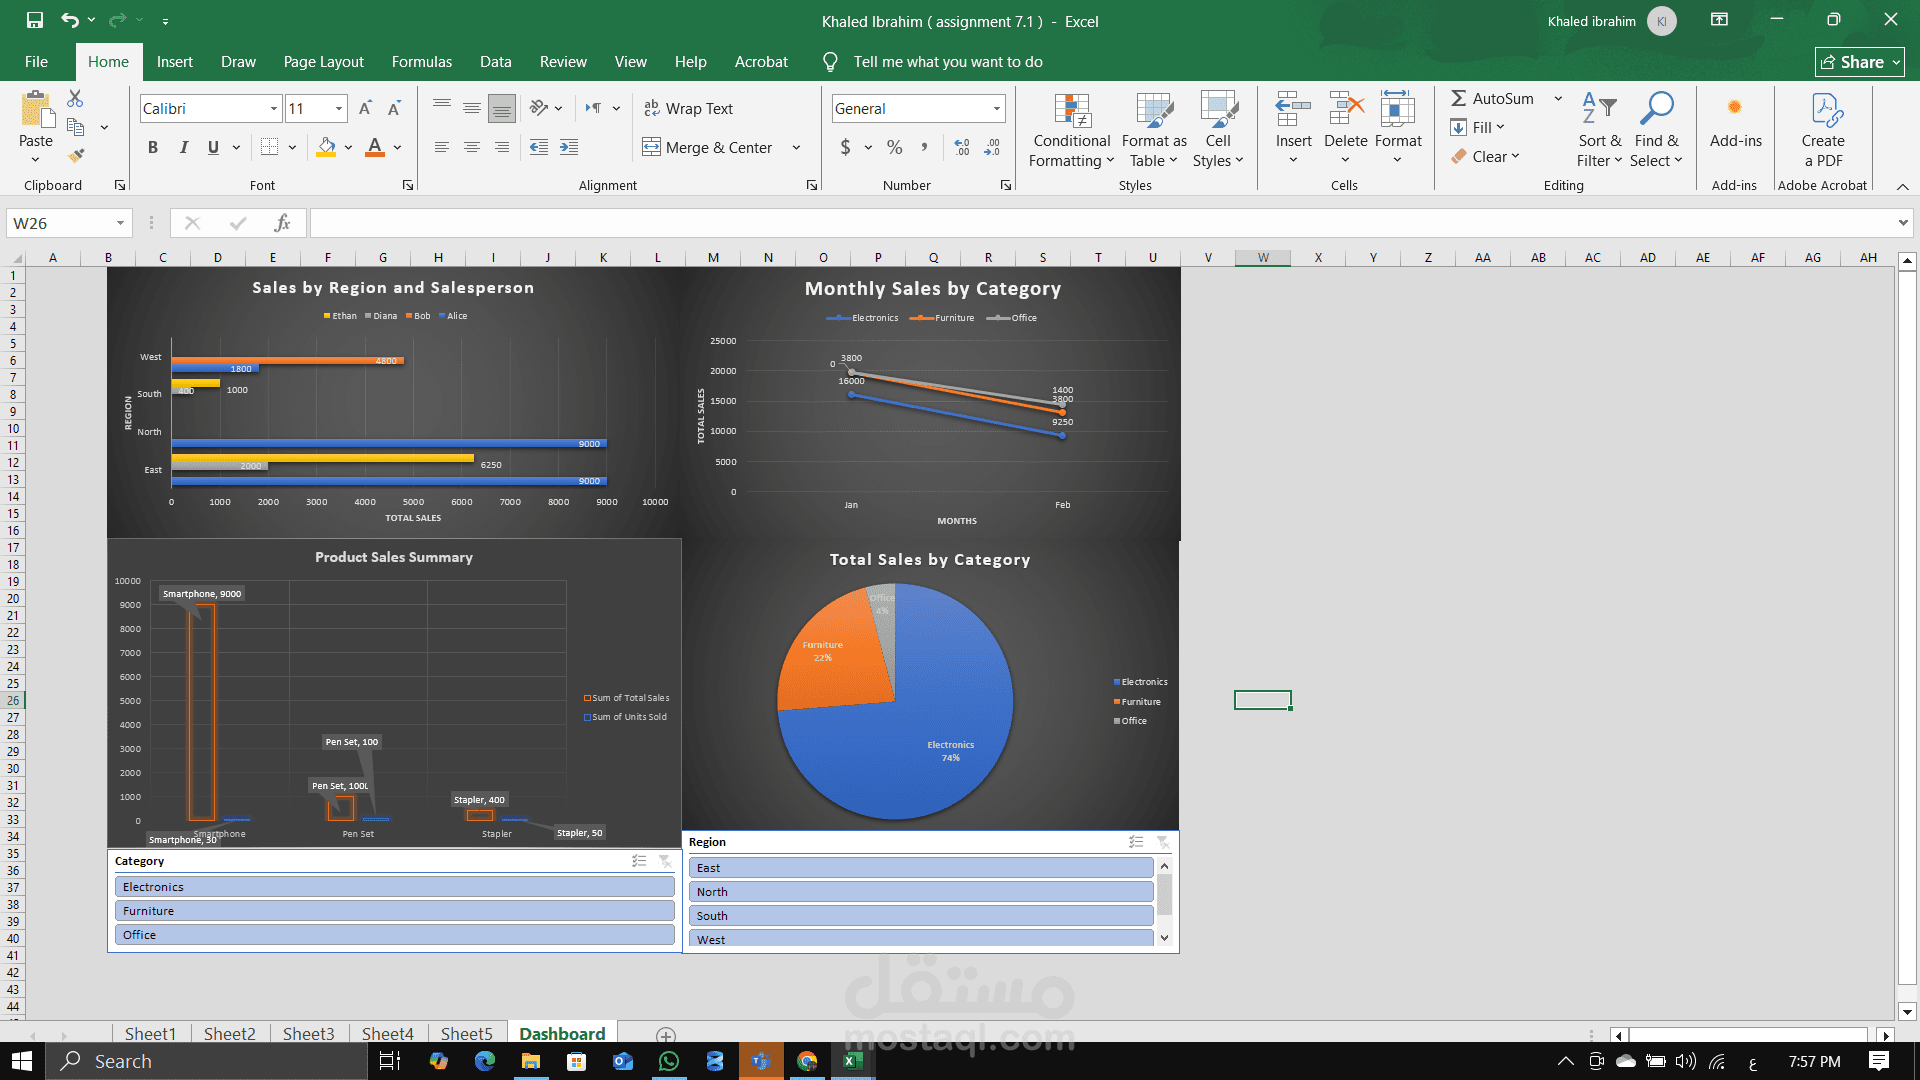This screenshot has width=1920, height=1080.
Task: Click the Share button
Action: [1859, 62]
